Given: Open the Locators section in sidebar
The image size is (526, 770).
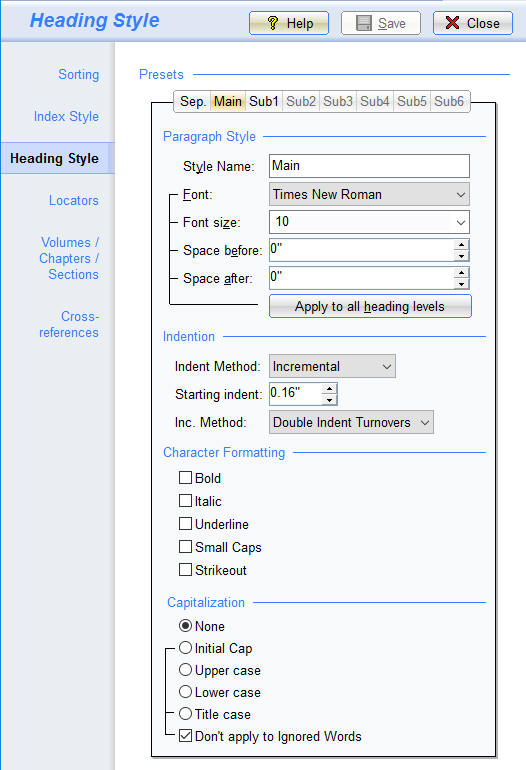Looking at the screenshot, I should 74,200.
